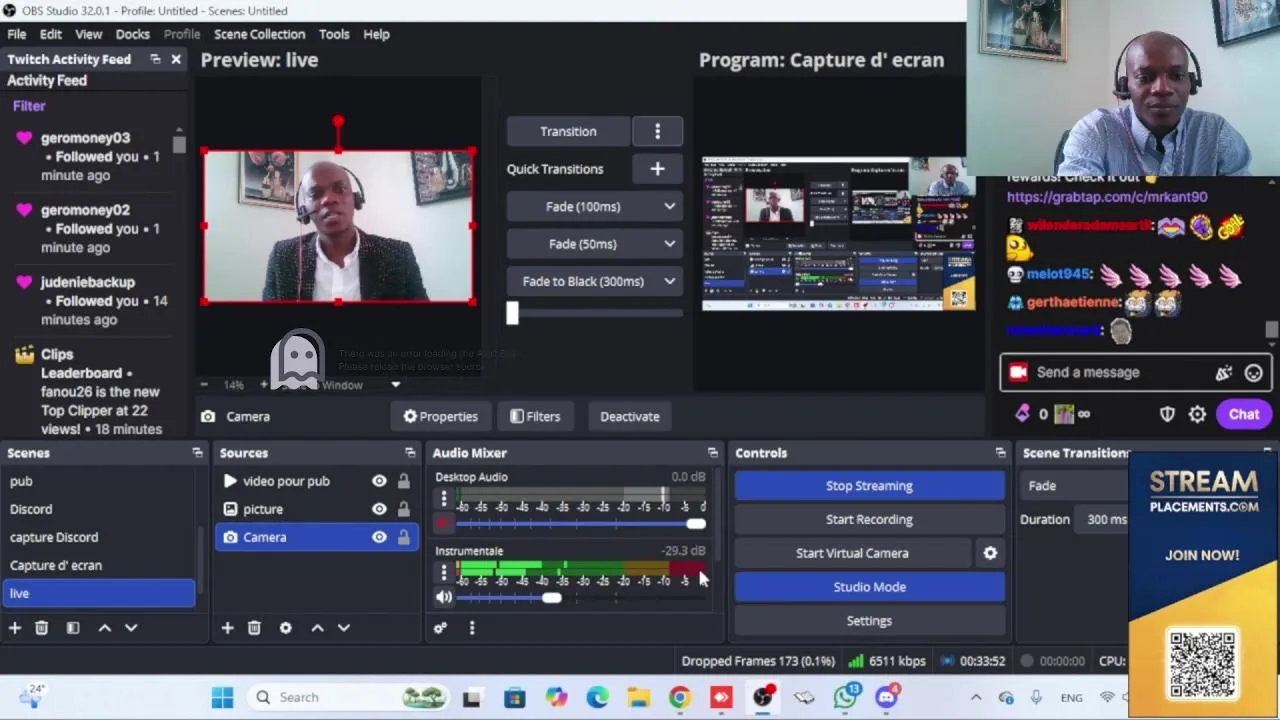The width and height of the screenshot is (1280, 720).
Task: Click Start Virtual Camera button
Action: click(x=852, y=553)
